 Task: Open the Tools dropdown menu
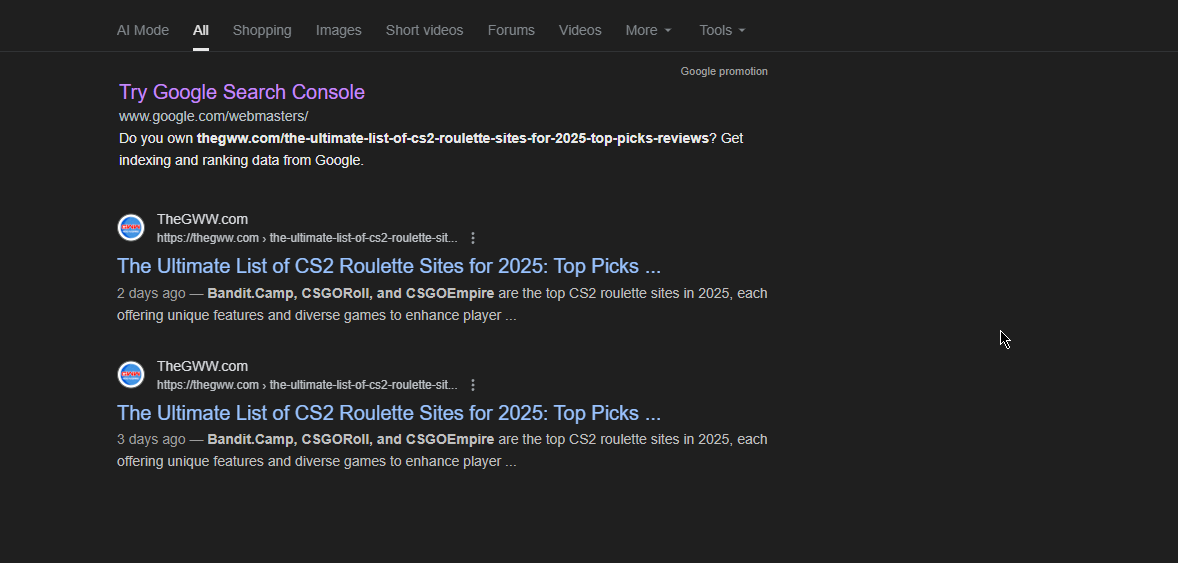(722, 30)
